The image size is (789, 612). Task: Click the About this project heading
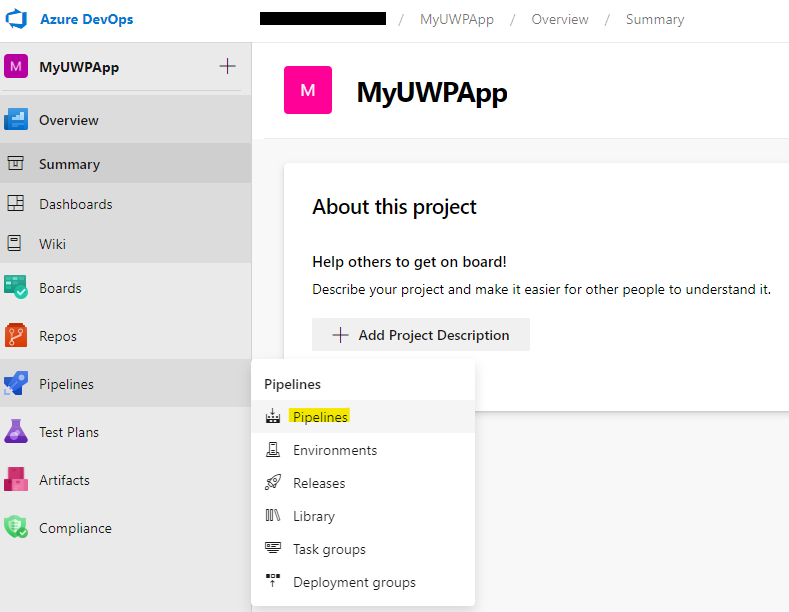pyautogui.click(x=394, y=207)
